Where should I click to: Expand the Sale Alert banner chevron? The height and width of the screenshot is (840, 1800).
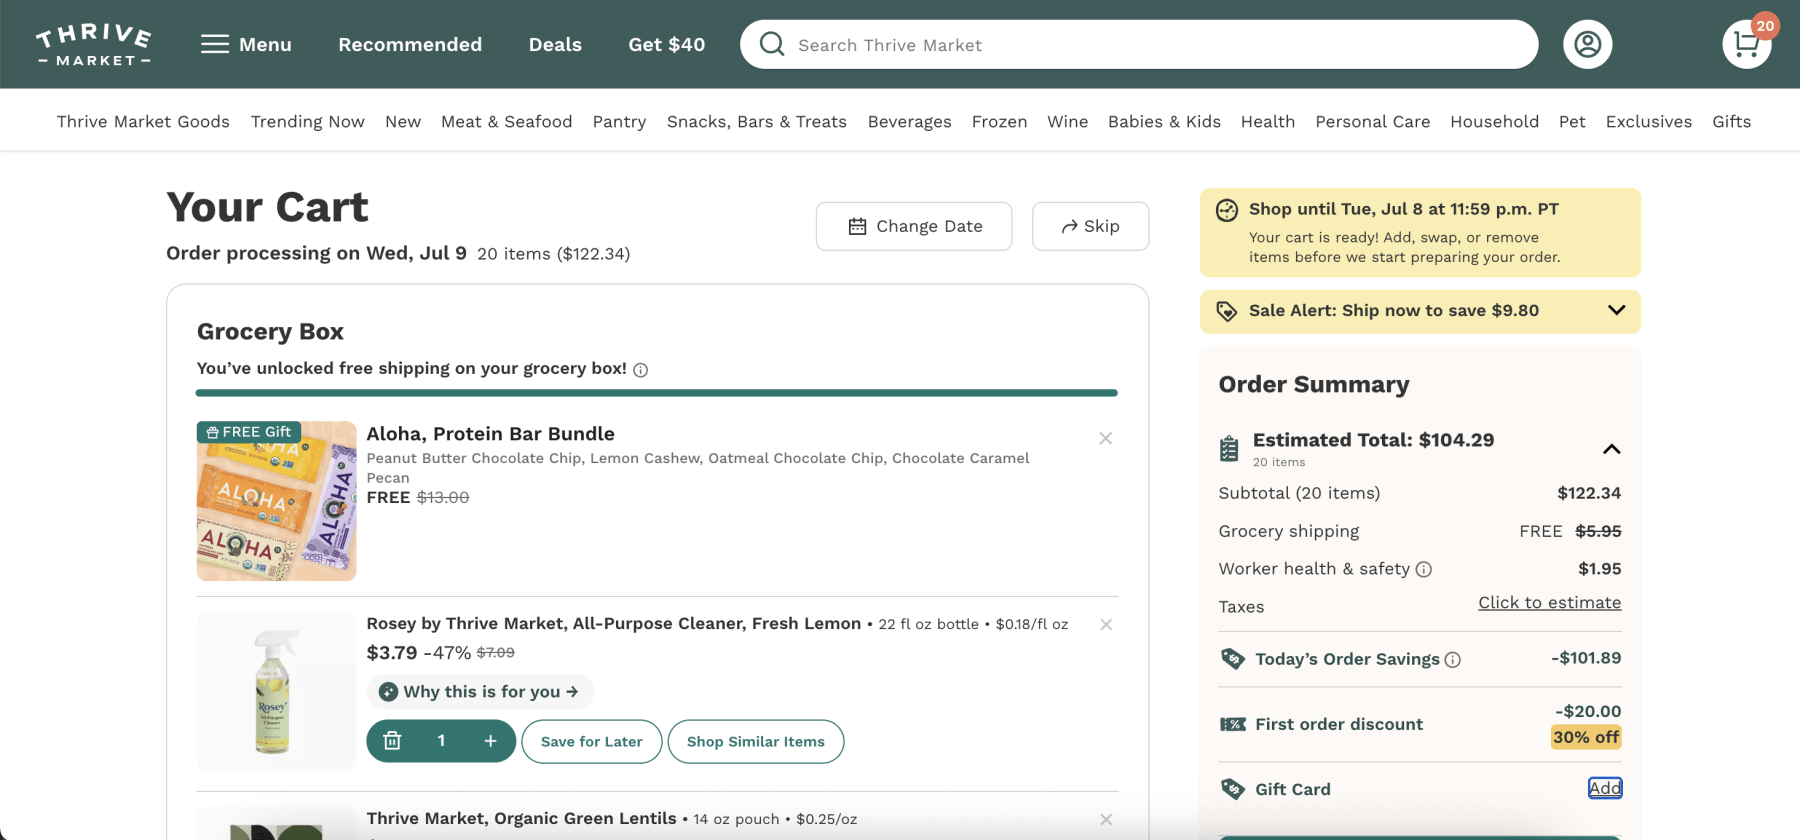1616,310
